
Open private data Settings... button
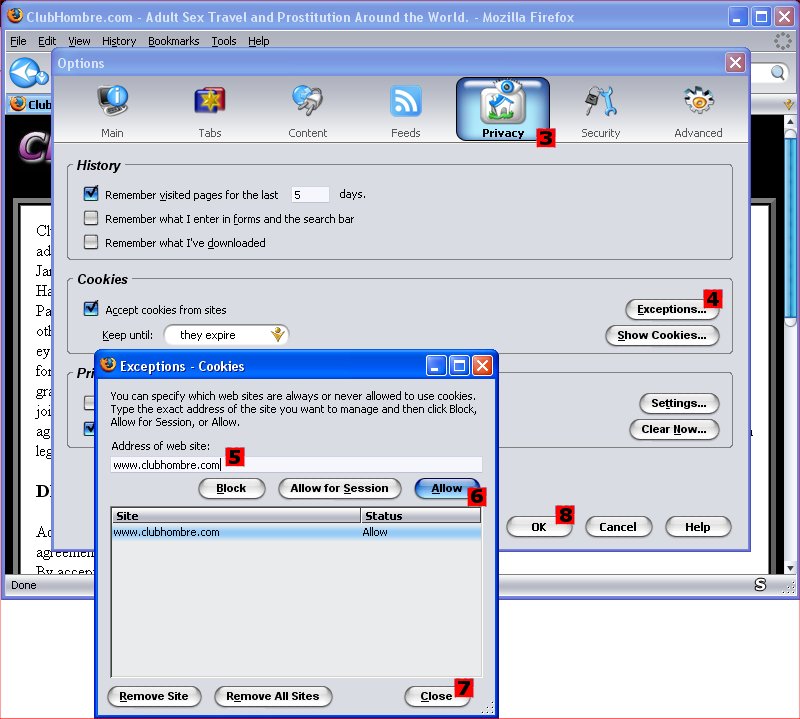tap(679, 403)
